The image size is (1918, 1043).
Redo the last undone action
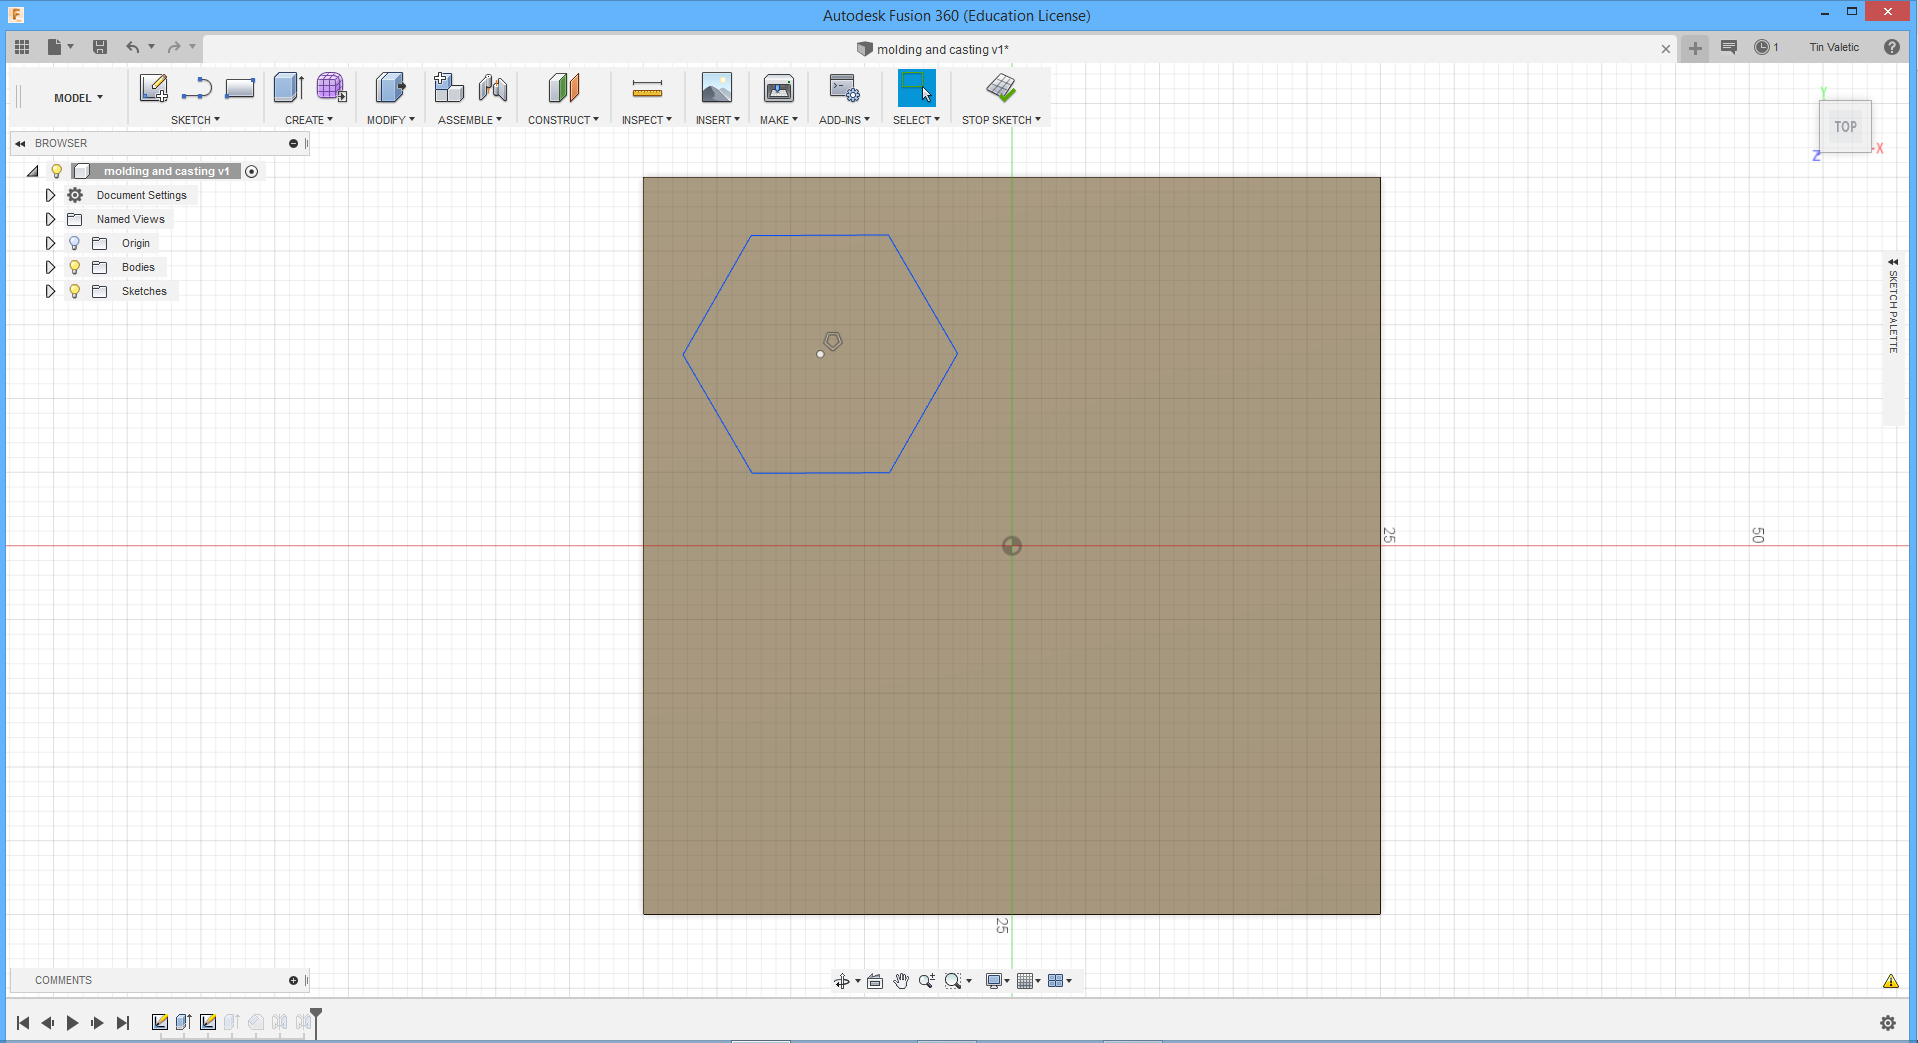(174, 47)
